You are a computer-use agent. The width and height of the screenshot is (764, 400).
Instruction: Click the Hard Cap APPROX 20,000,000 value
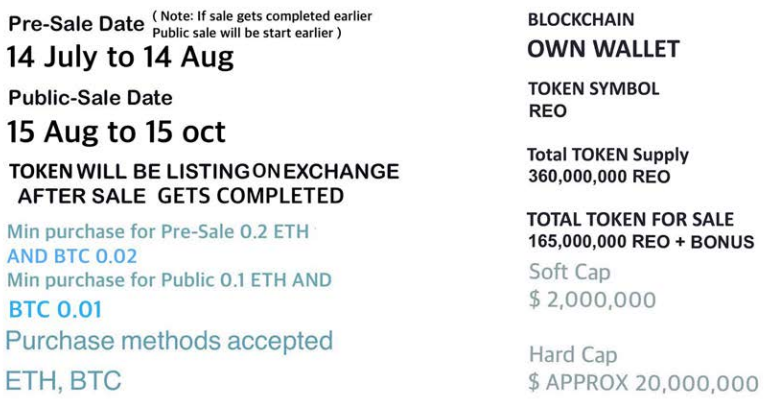[x=644, y=382]
